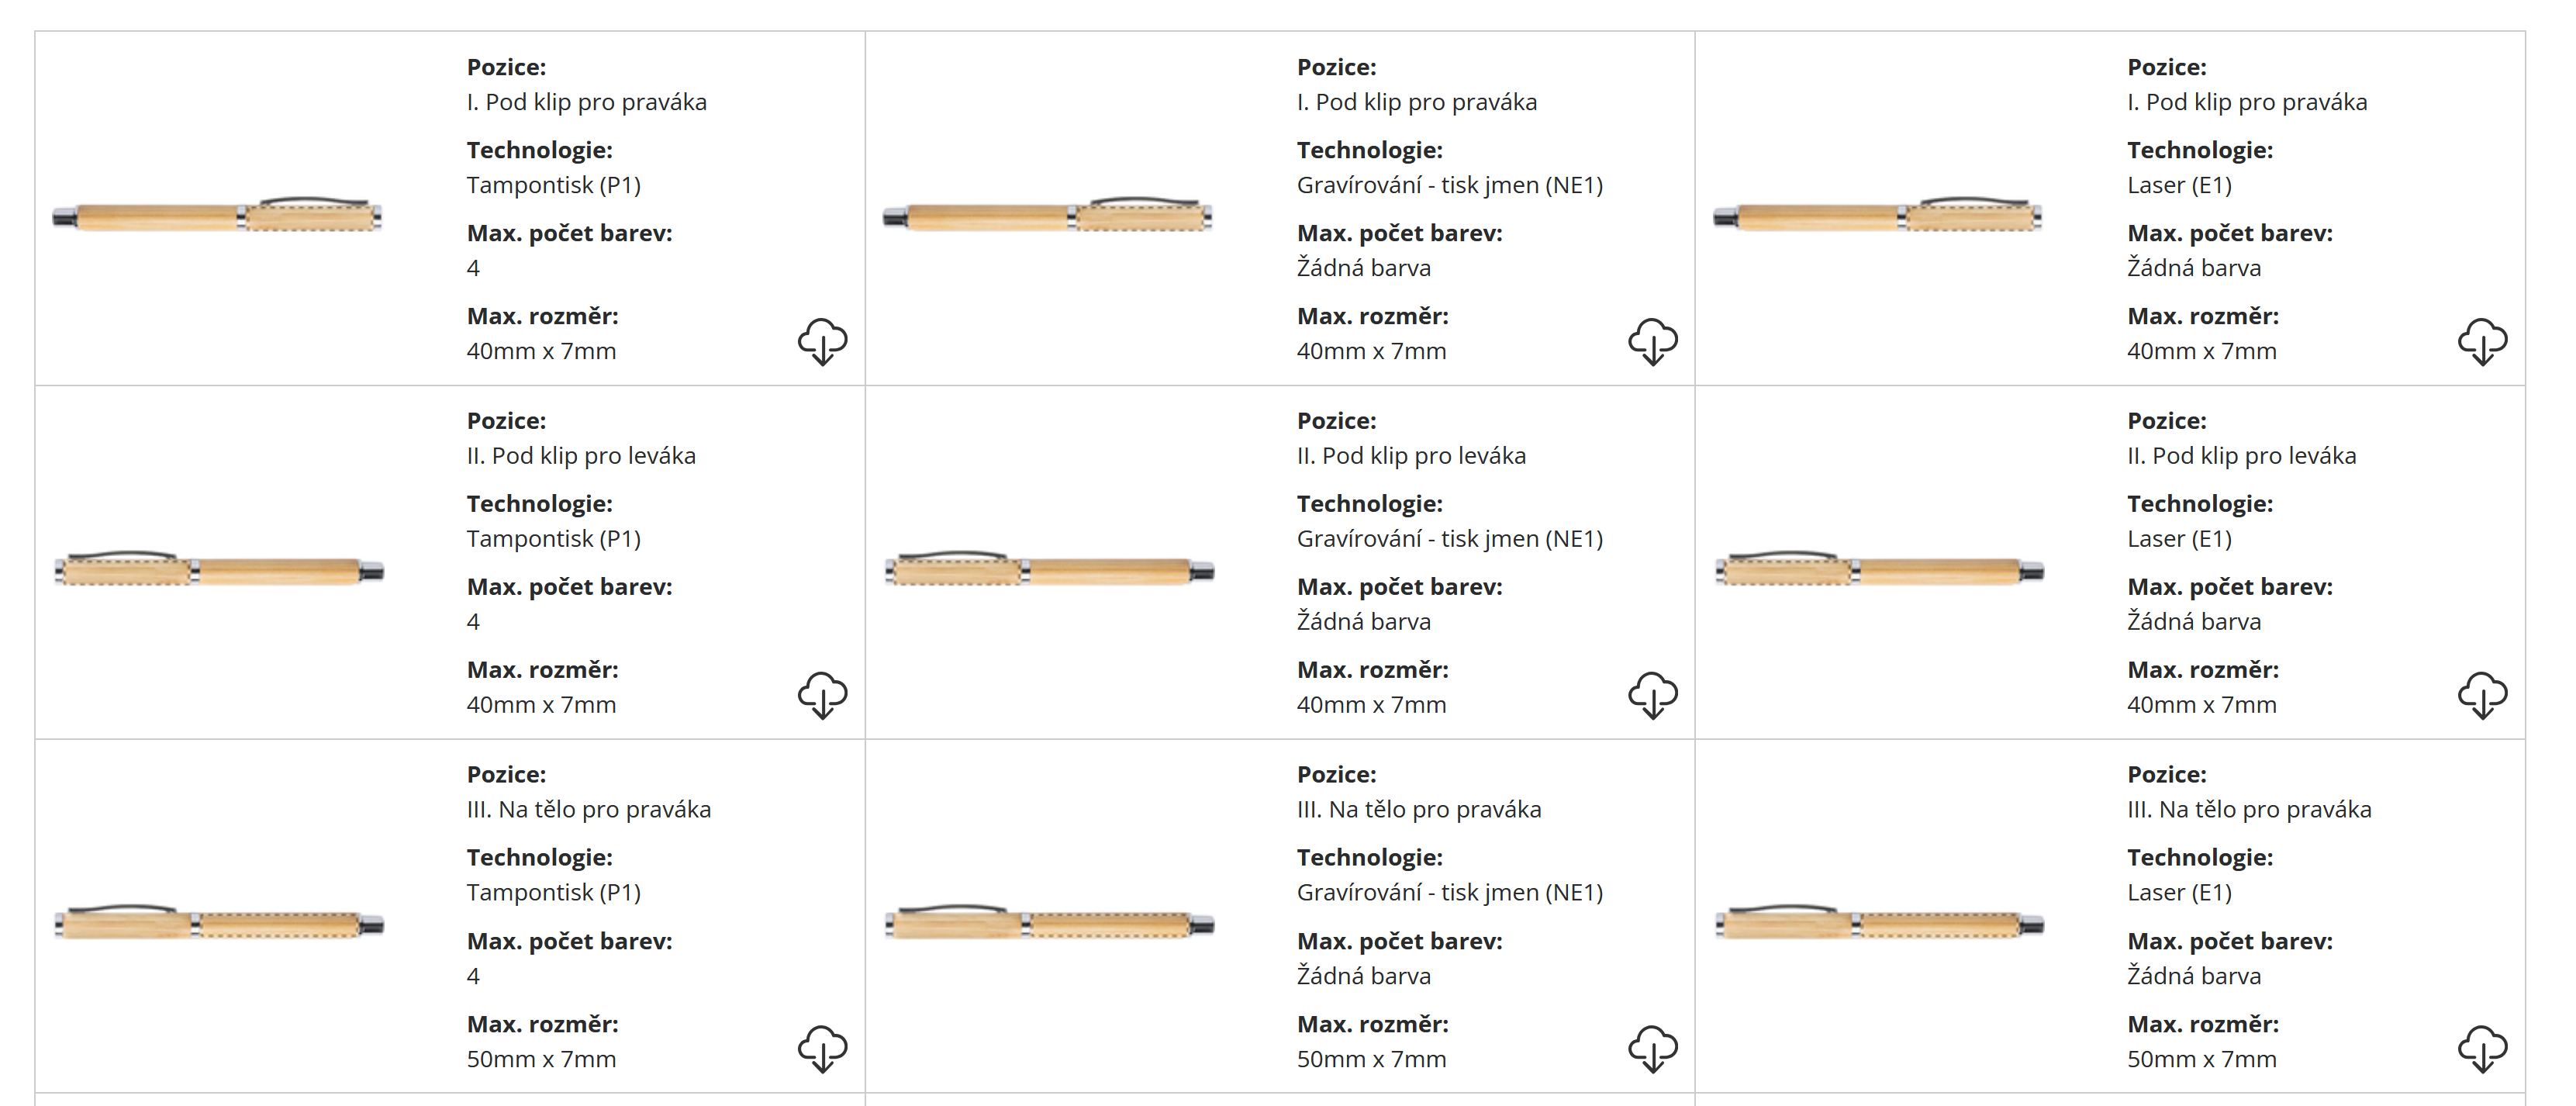Open pen image for Gravírování Pod klip pro leváka

tap(1049, 569)
